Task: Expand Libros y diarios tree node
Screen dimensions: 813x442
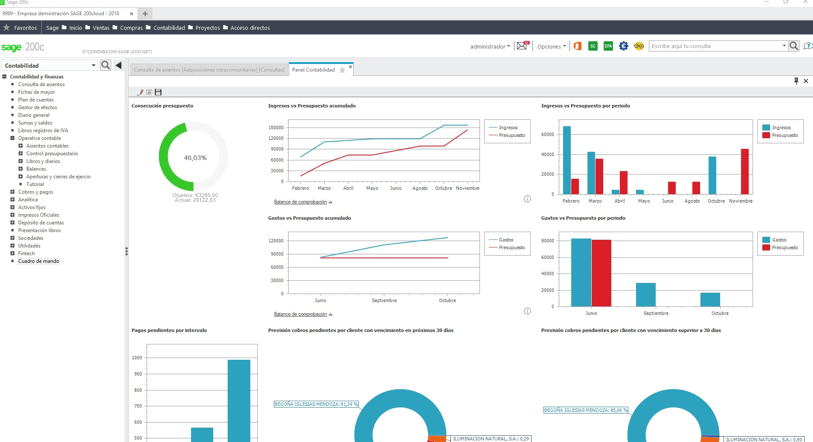Action: (21, 161)
